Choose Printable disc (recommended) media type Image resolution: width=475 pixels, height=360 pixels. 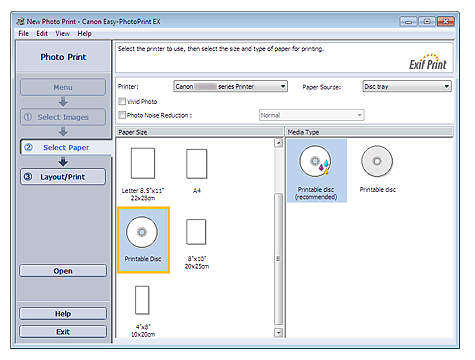[316, 171]
